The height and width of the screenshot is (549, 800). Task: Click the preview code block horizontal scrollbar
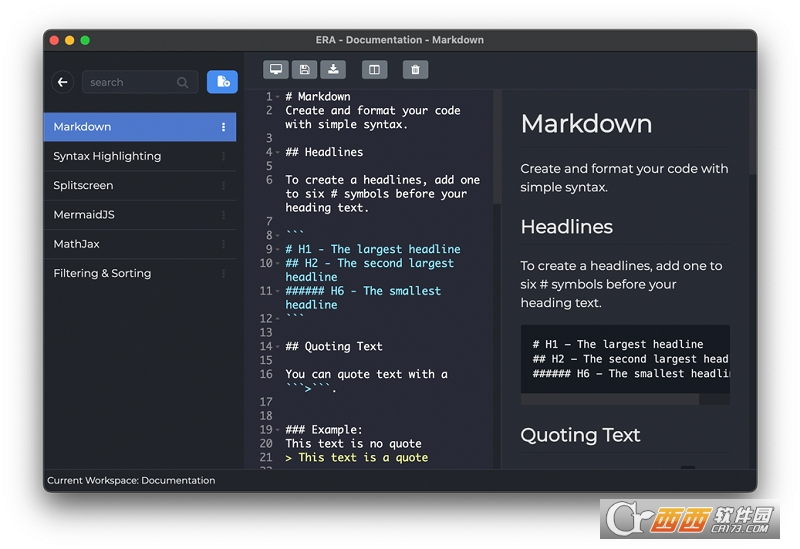[610, 400]
